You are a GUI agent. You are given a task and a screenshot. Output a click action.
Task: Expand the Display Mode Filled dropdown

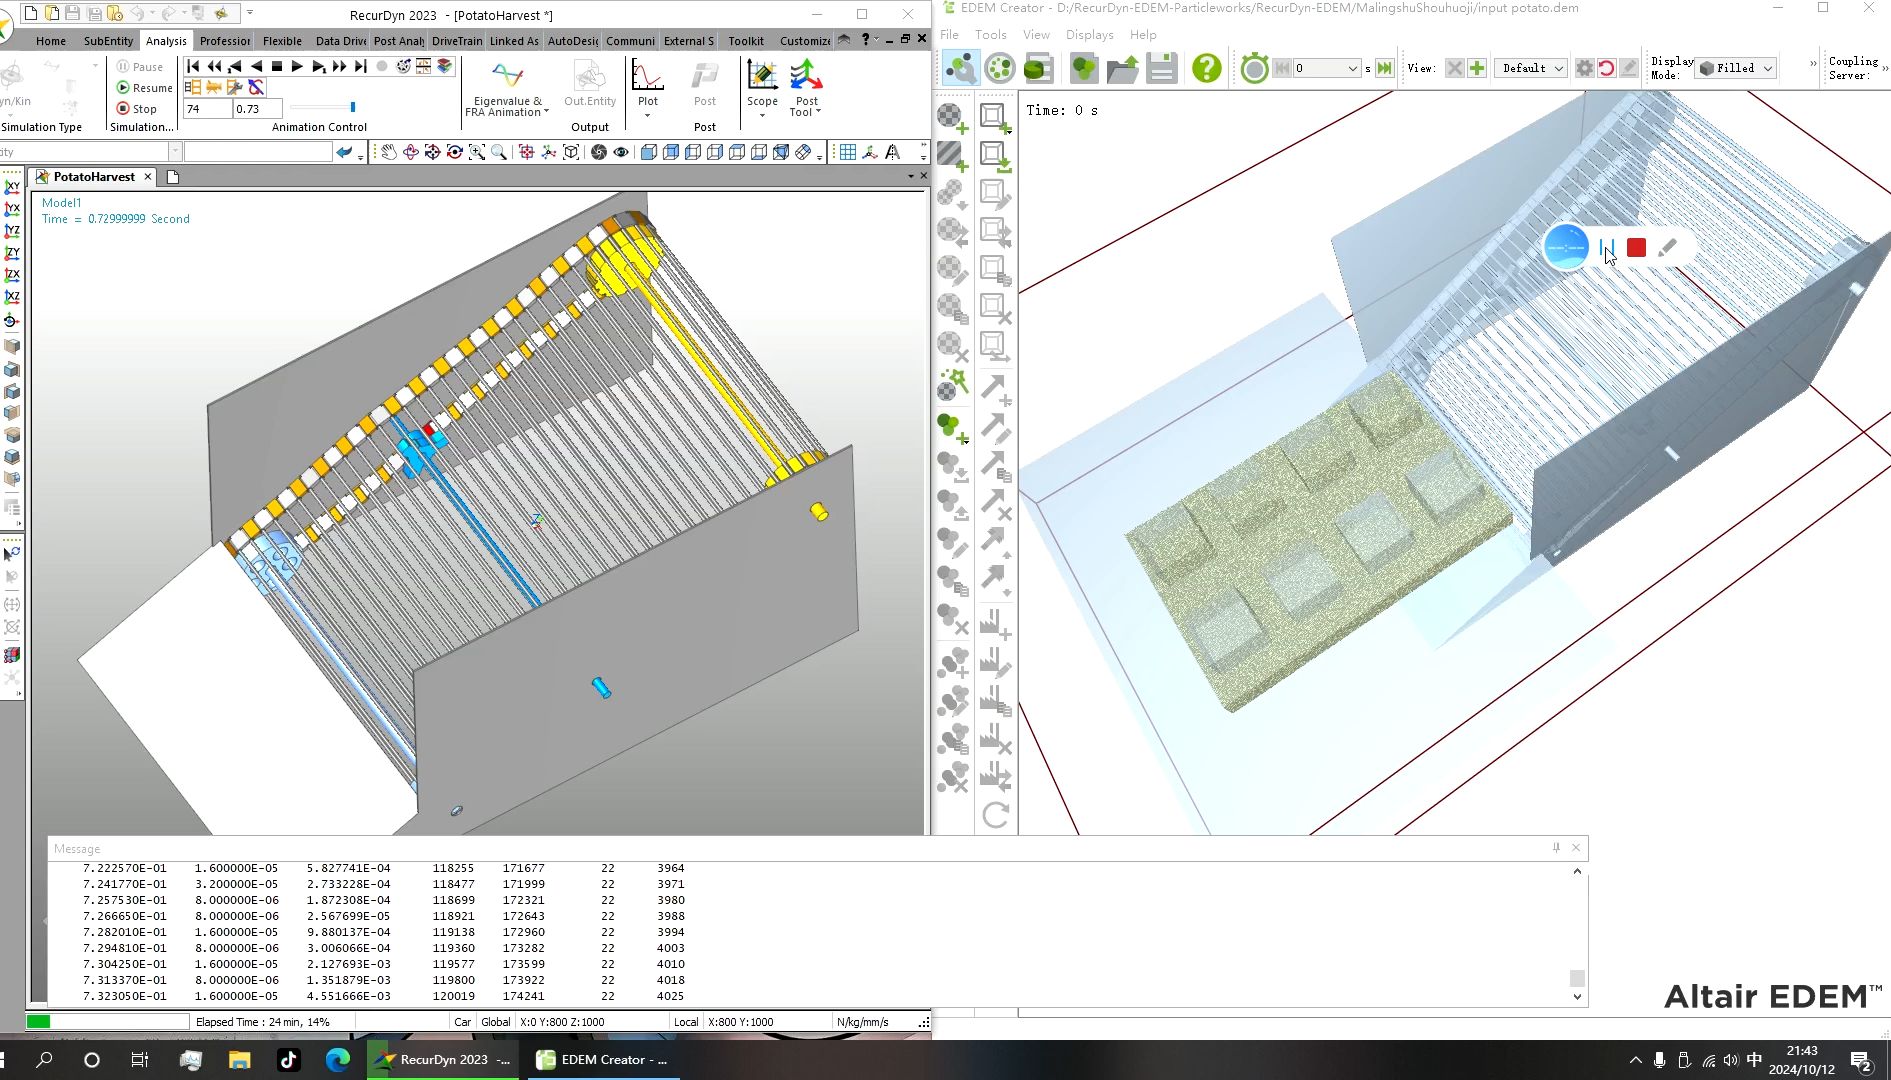(1768, 68)
